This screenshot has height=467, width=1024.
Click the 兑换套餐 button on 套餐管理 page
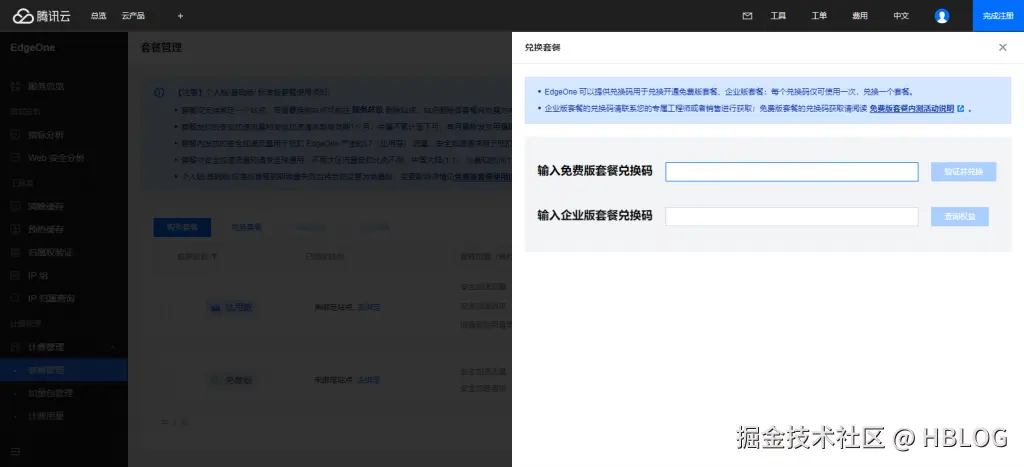(x=246, y=227)
